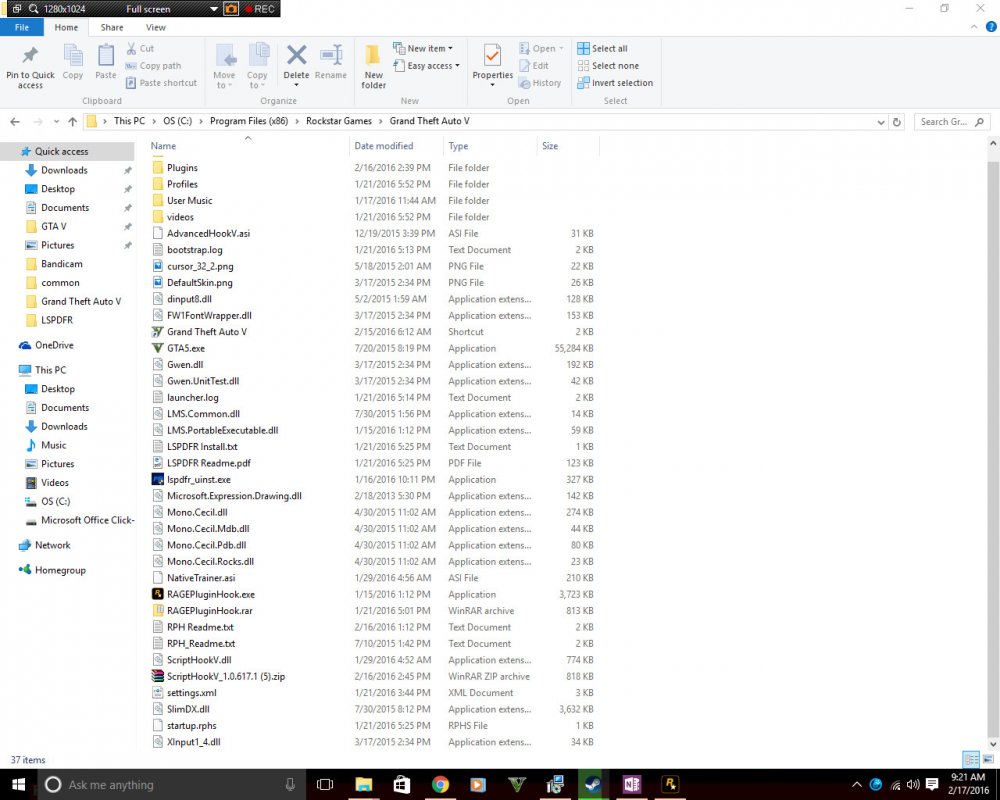This screenshot has width=1000, height=800.
Task: Click the Delete X icon
Action: point(297,55)
